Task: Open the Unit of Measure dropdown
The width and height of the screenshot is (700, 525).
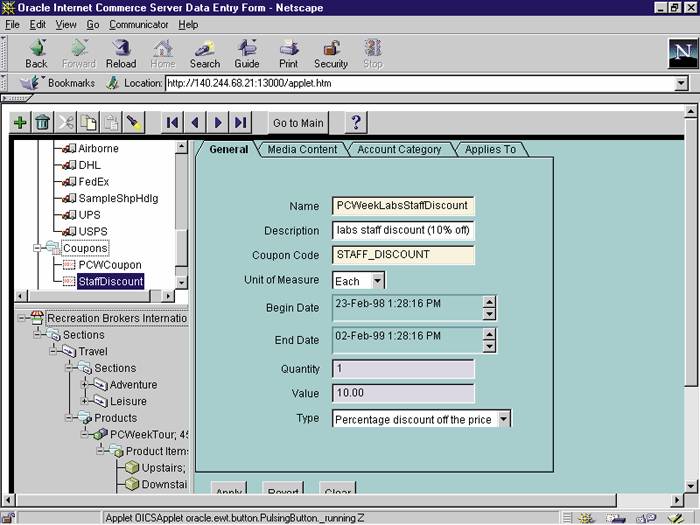Action: pos(378,281)
